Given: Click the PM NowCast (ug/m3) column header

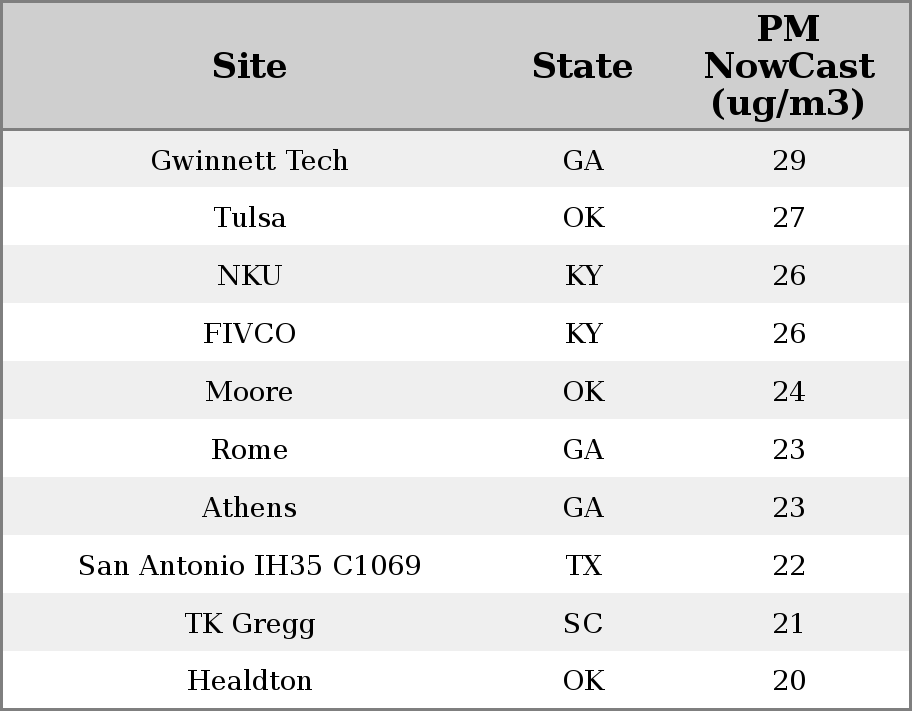Looking at the screenshot, I should pyautogui.click(x=789, y=66).
